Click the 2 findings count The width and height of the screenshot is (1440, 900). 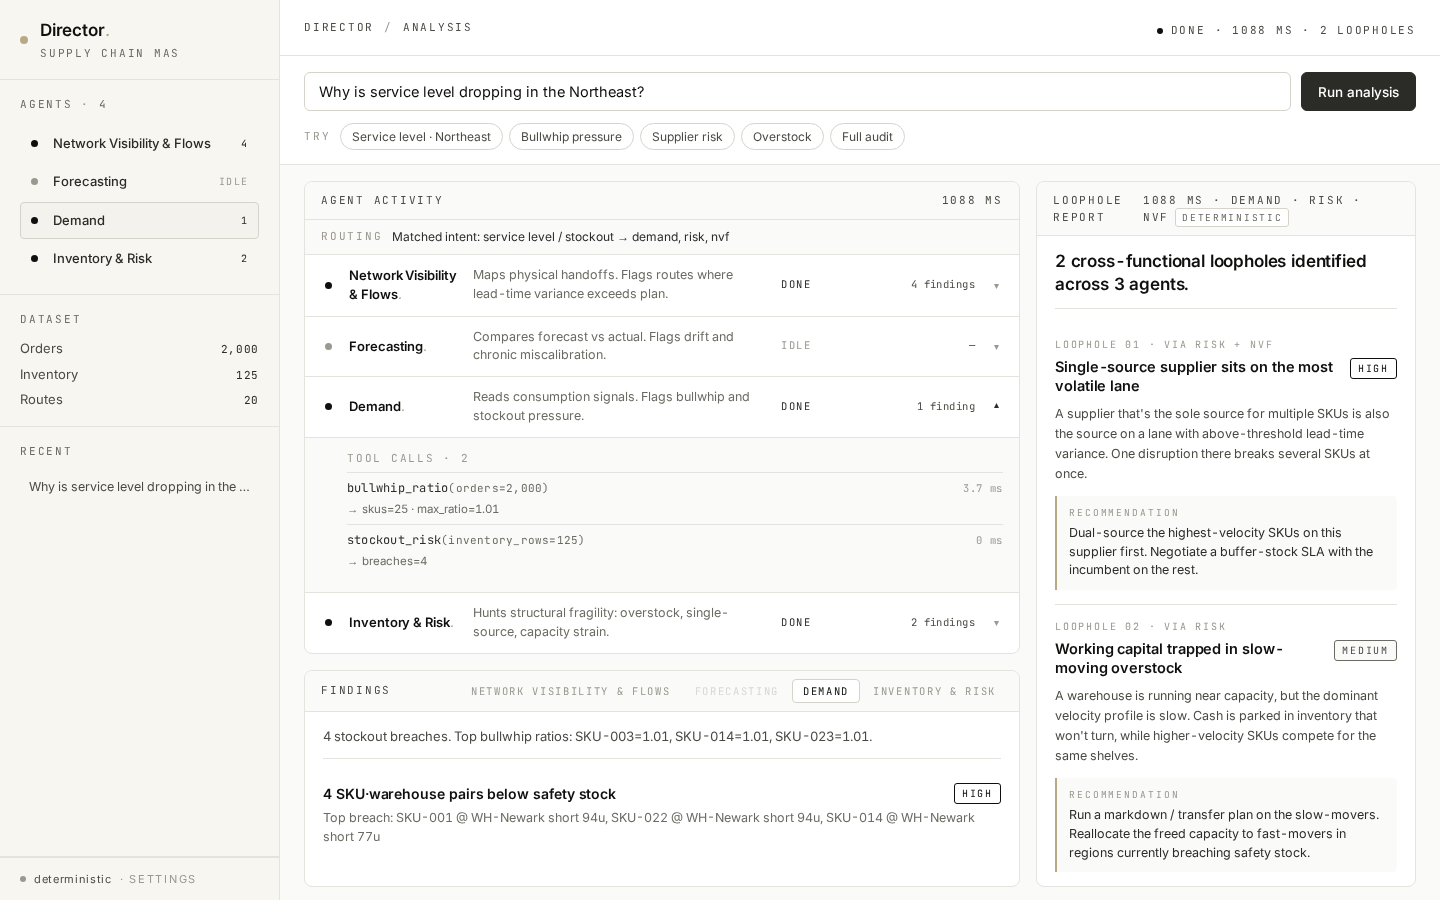coord(943,623)
